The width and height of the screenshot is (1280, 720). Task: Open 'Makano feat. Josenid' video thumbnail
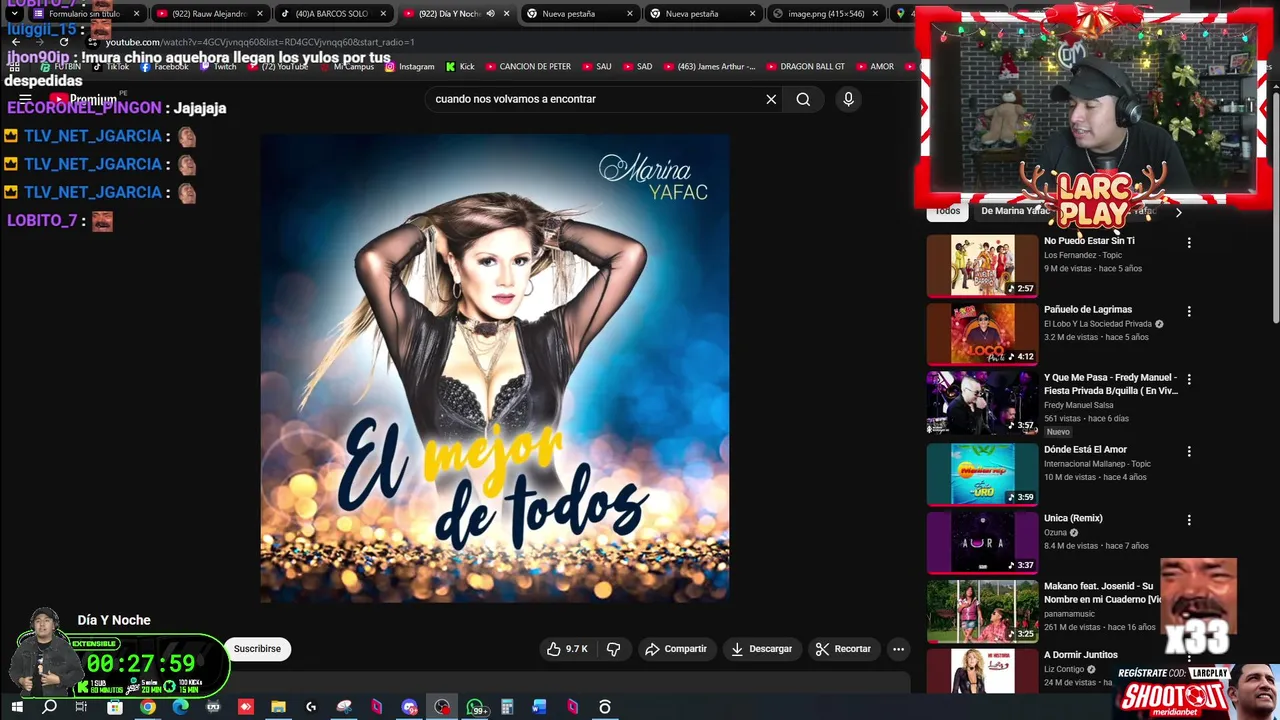pyautogui.click(x=982, y=610)
